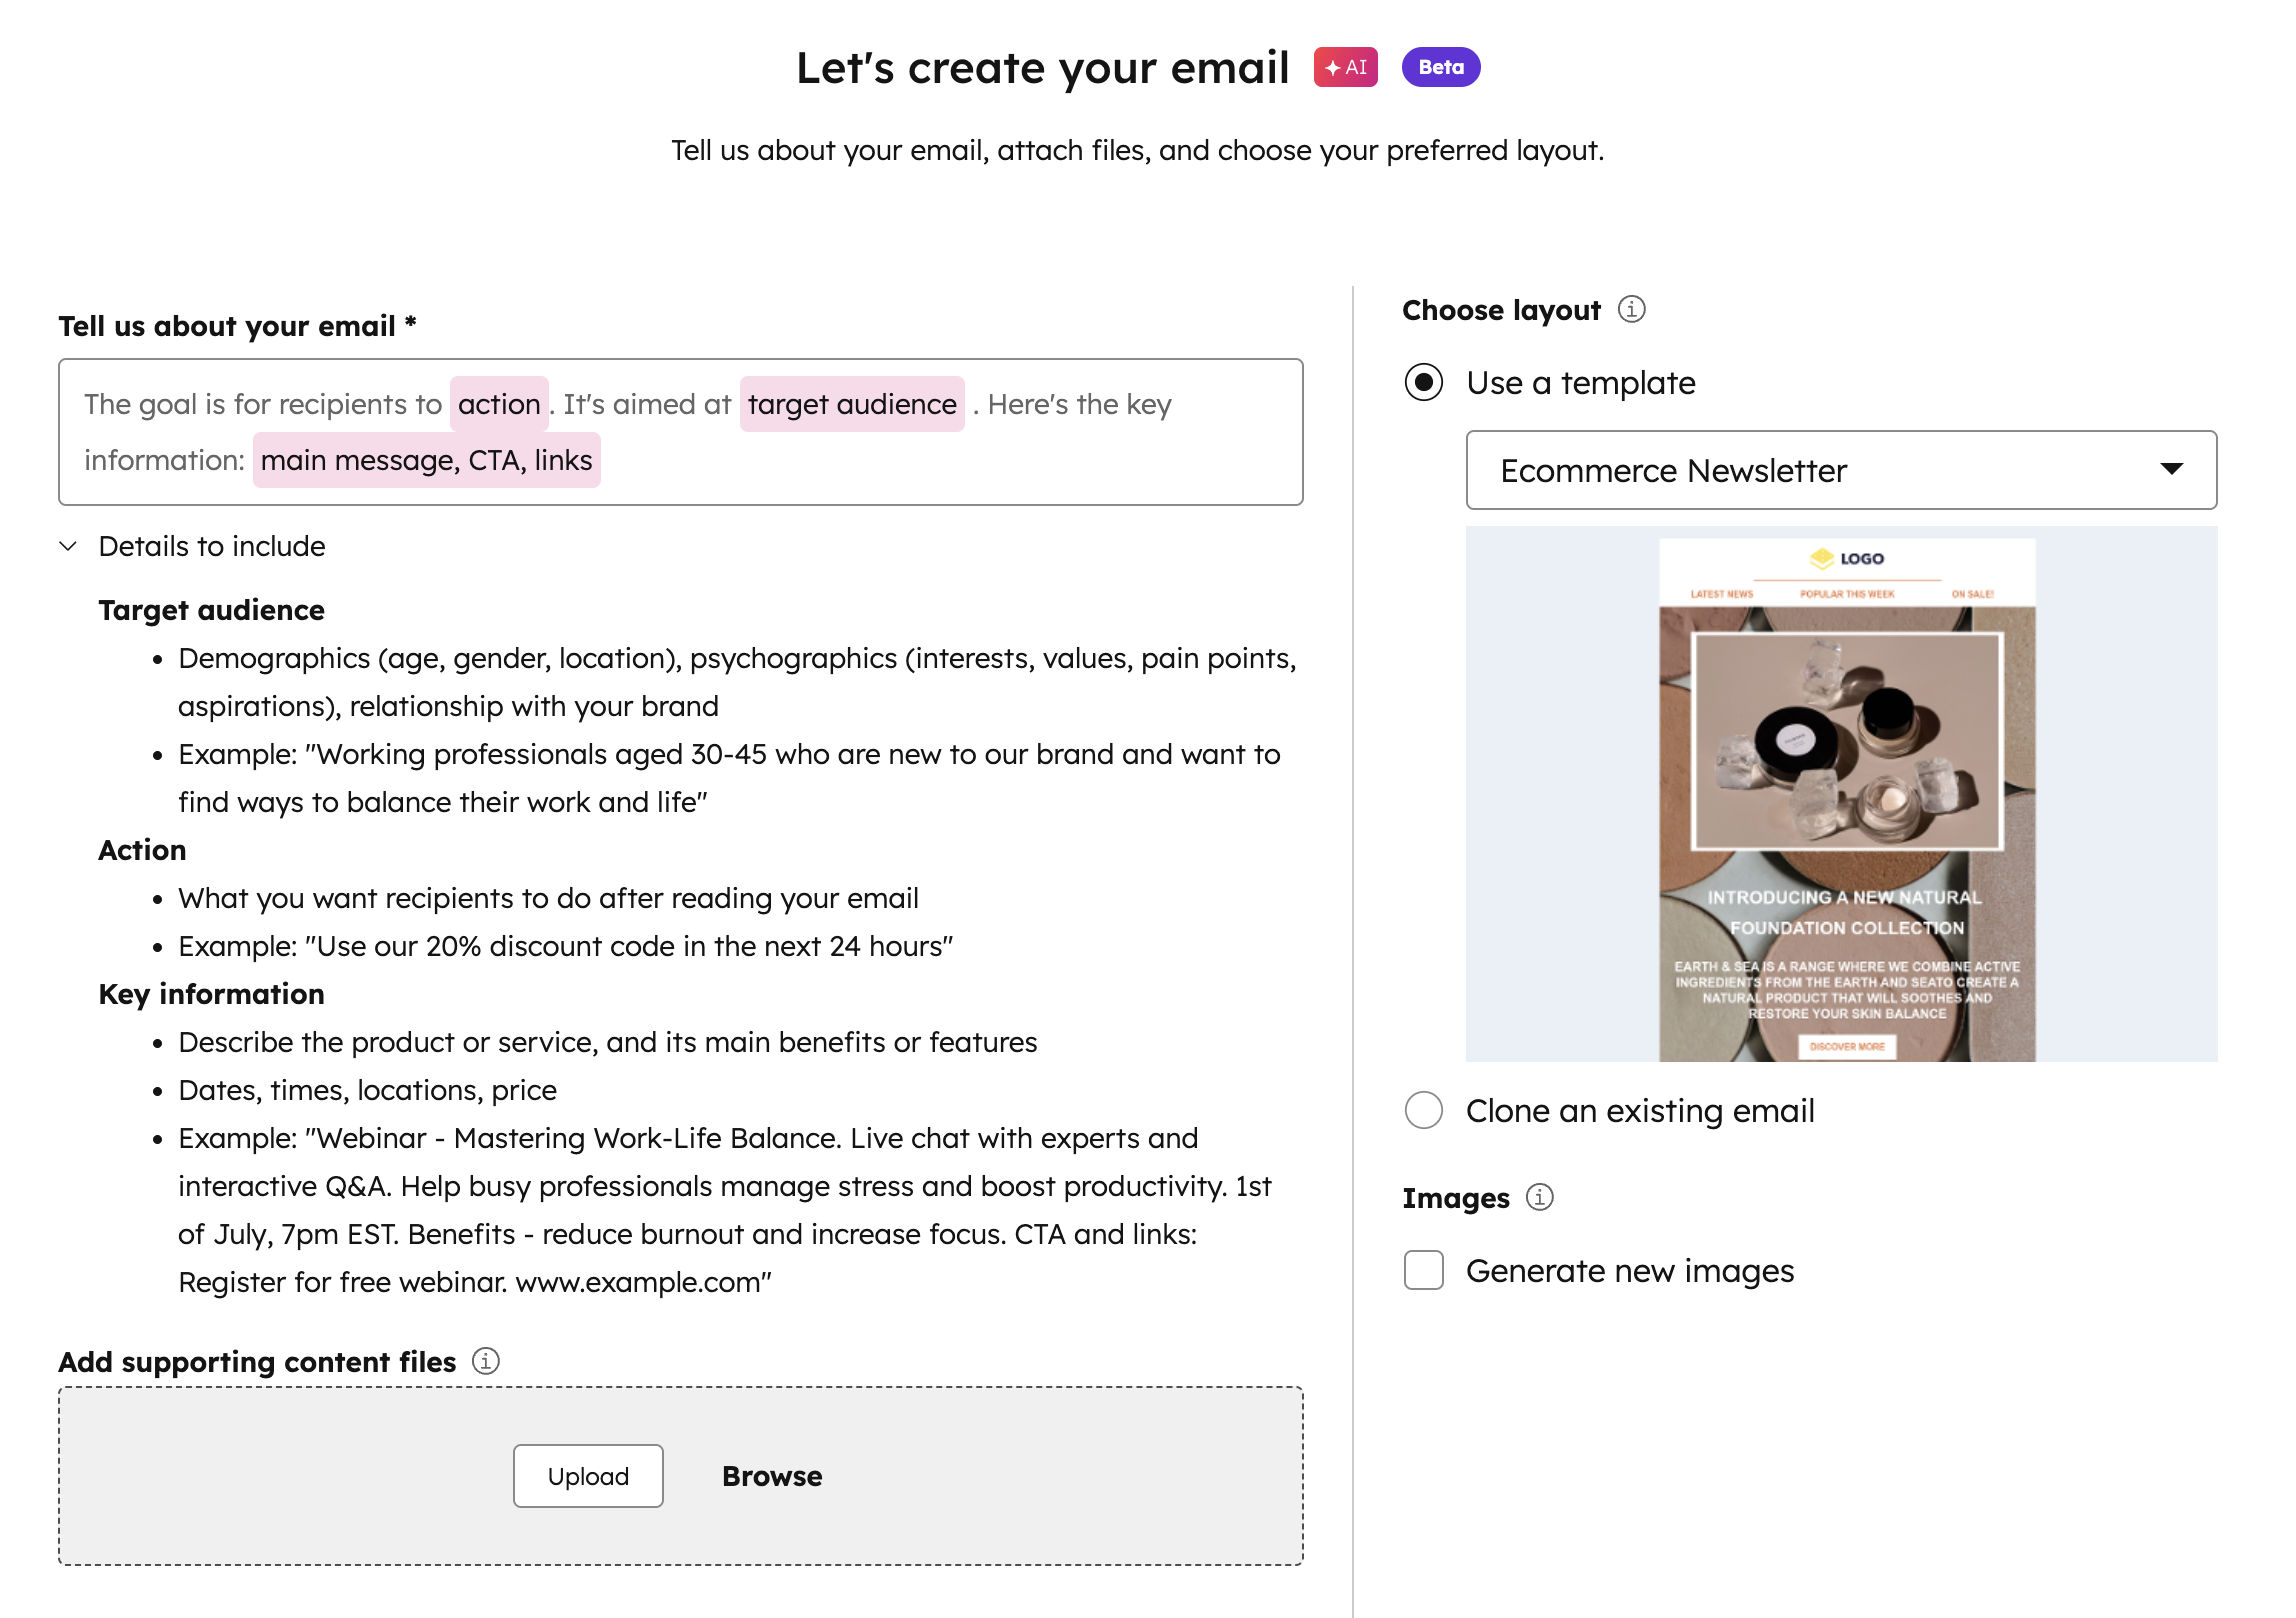This screenshot has width=2296, height=1618.
Task: Click 'What you want recipients to do' bullet
Action: tap(548, 898)
